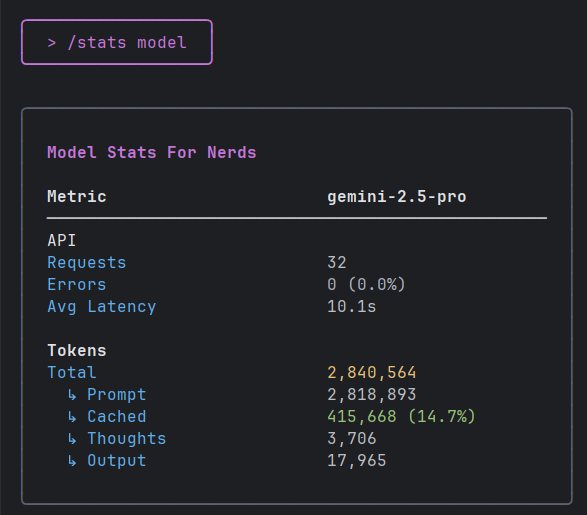Click the Thoughts value 3,706
Viewport: 587px width, 515px height.
pyautogui.click(x=352, y=439)
